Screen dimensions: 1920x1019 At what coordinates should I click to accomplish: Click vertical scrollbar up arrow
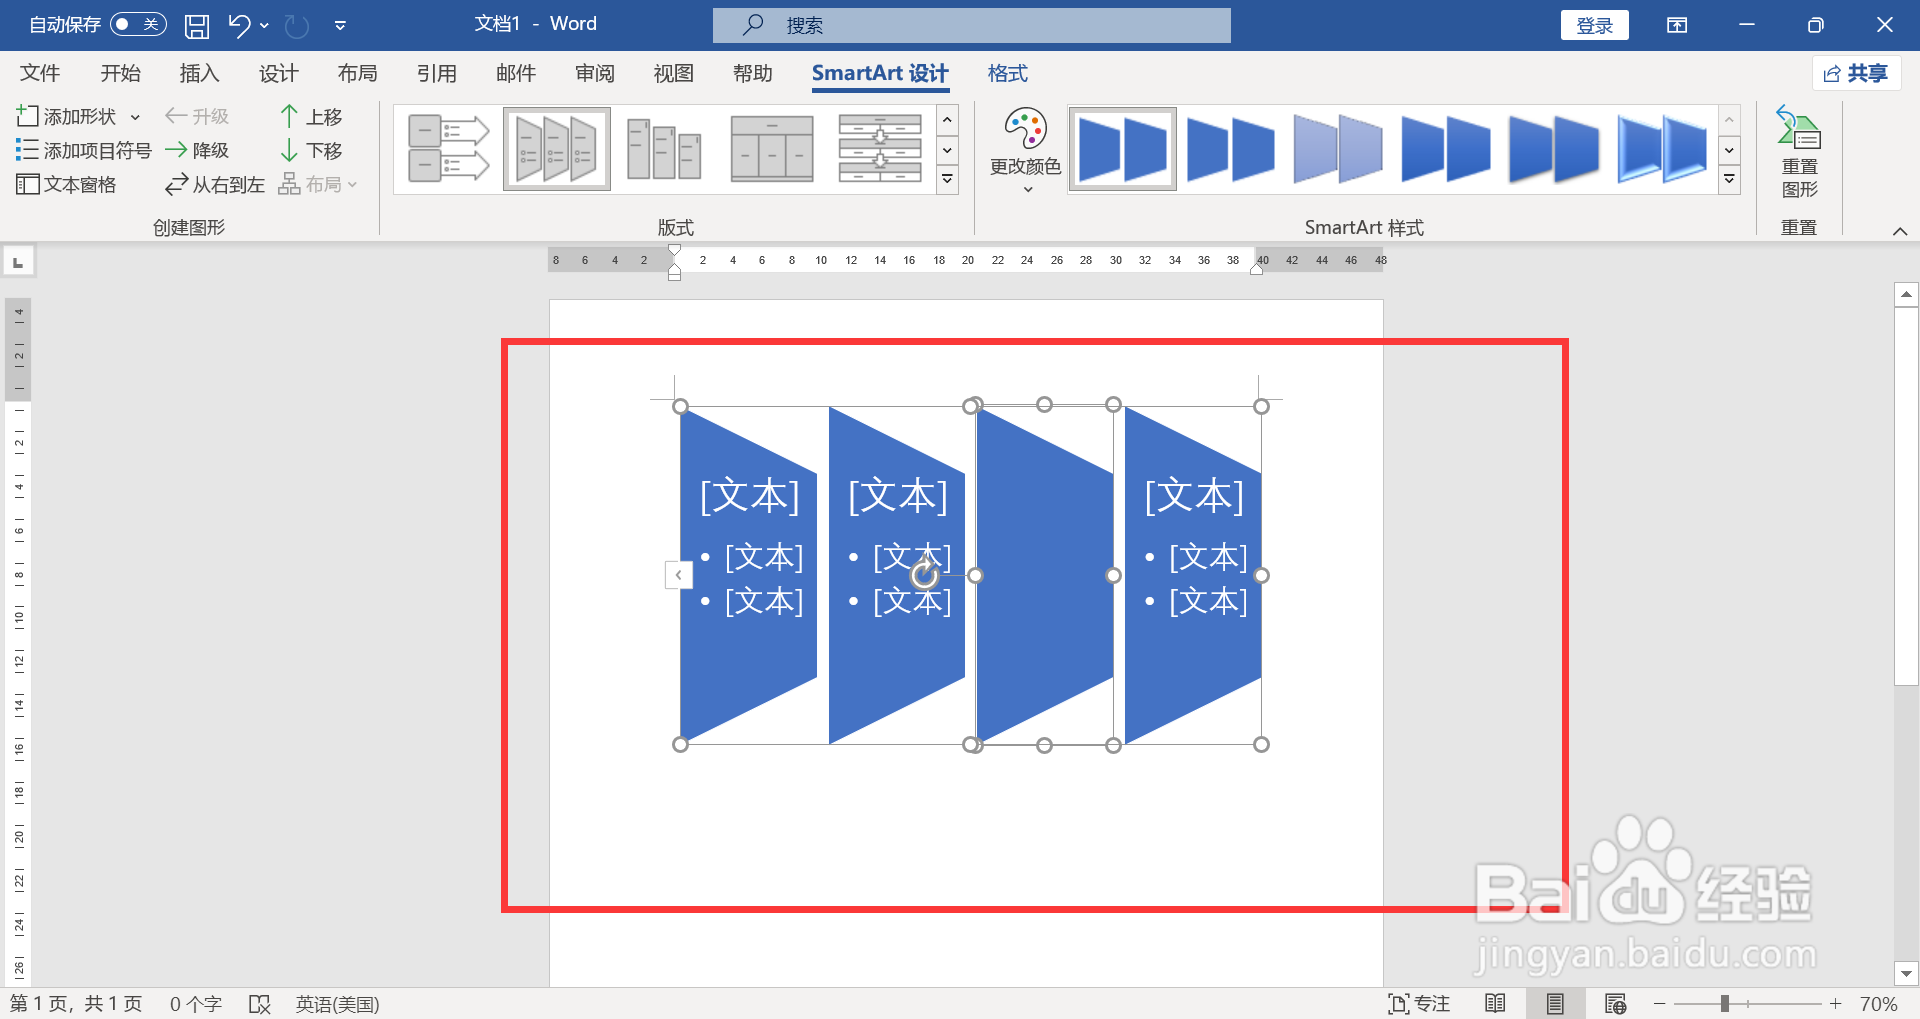pyautogui.click(x=1906, y=294)
